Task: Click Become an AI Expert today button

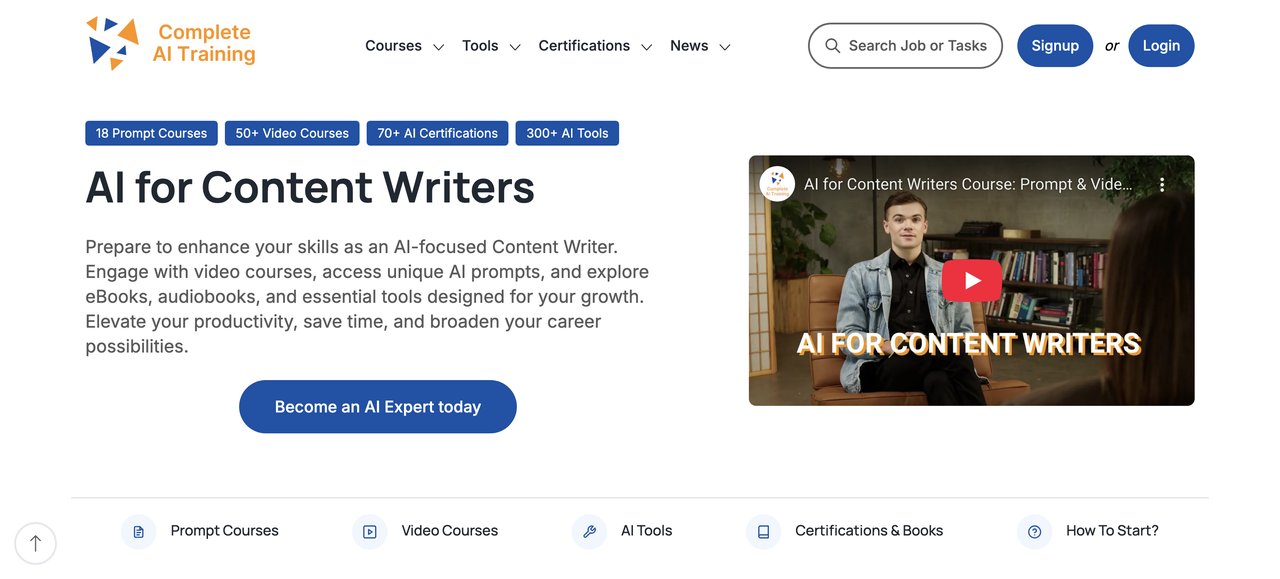Action: click(x=378, y=407)
